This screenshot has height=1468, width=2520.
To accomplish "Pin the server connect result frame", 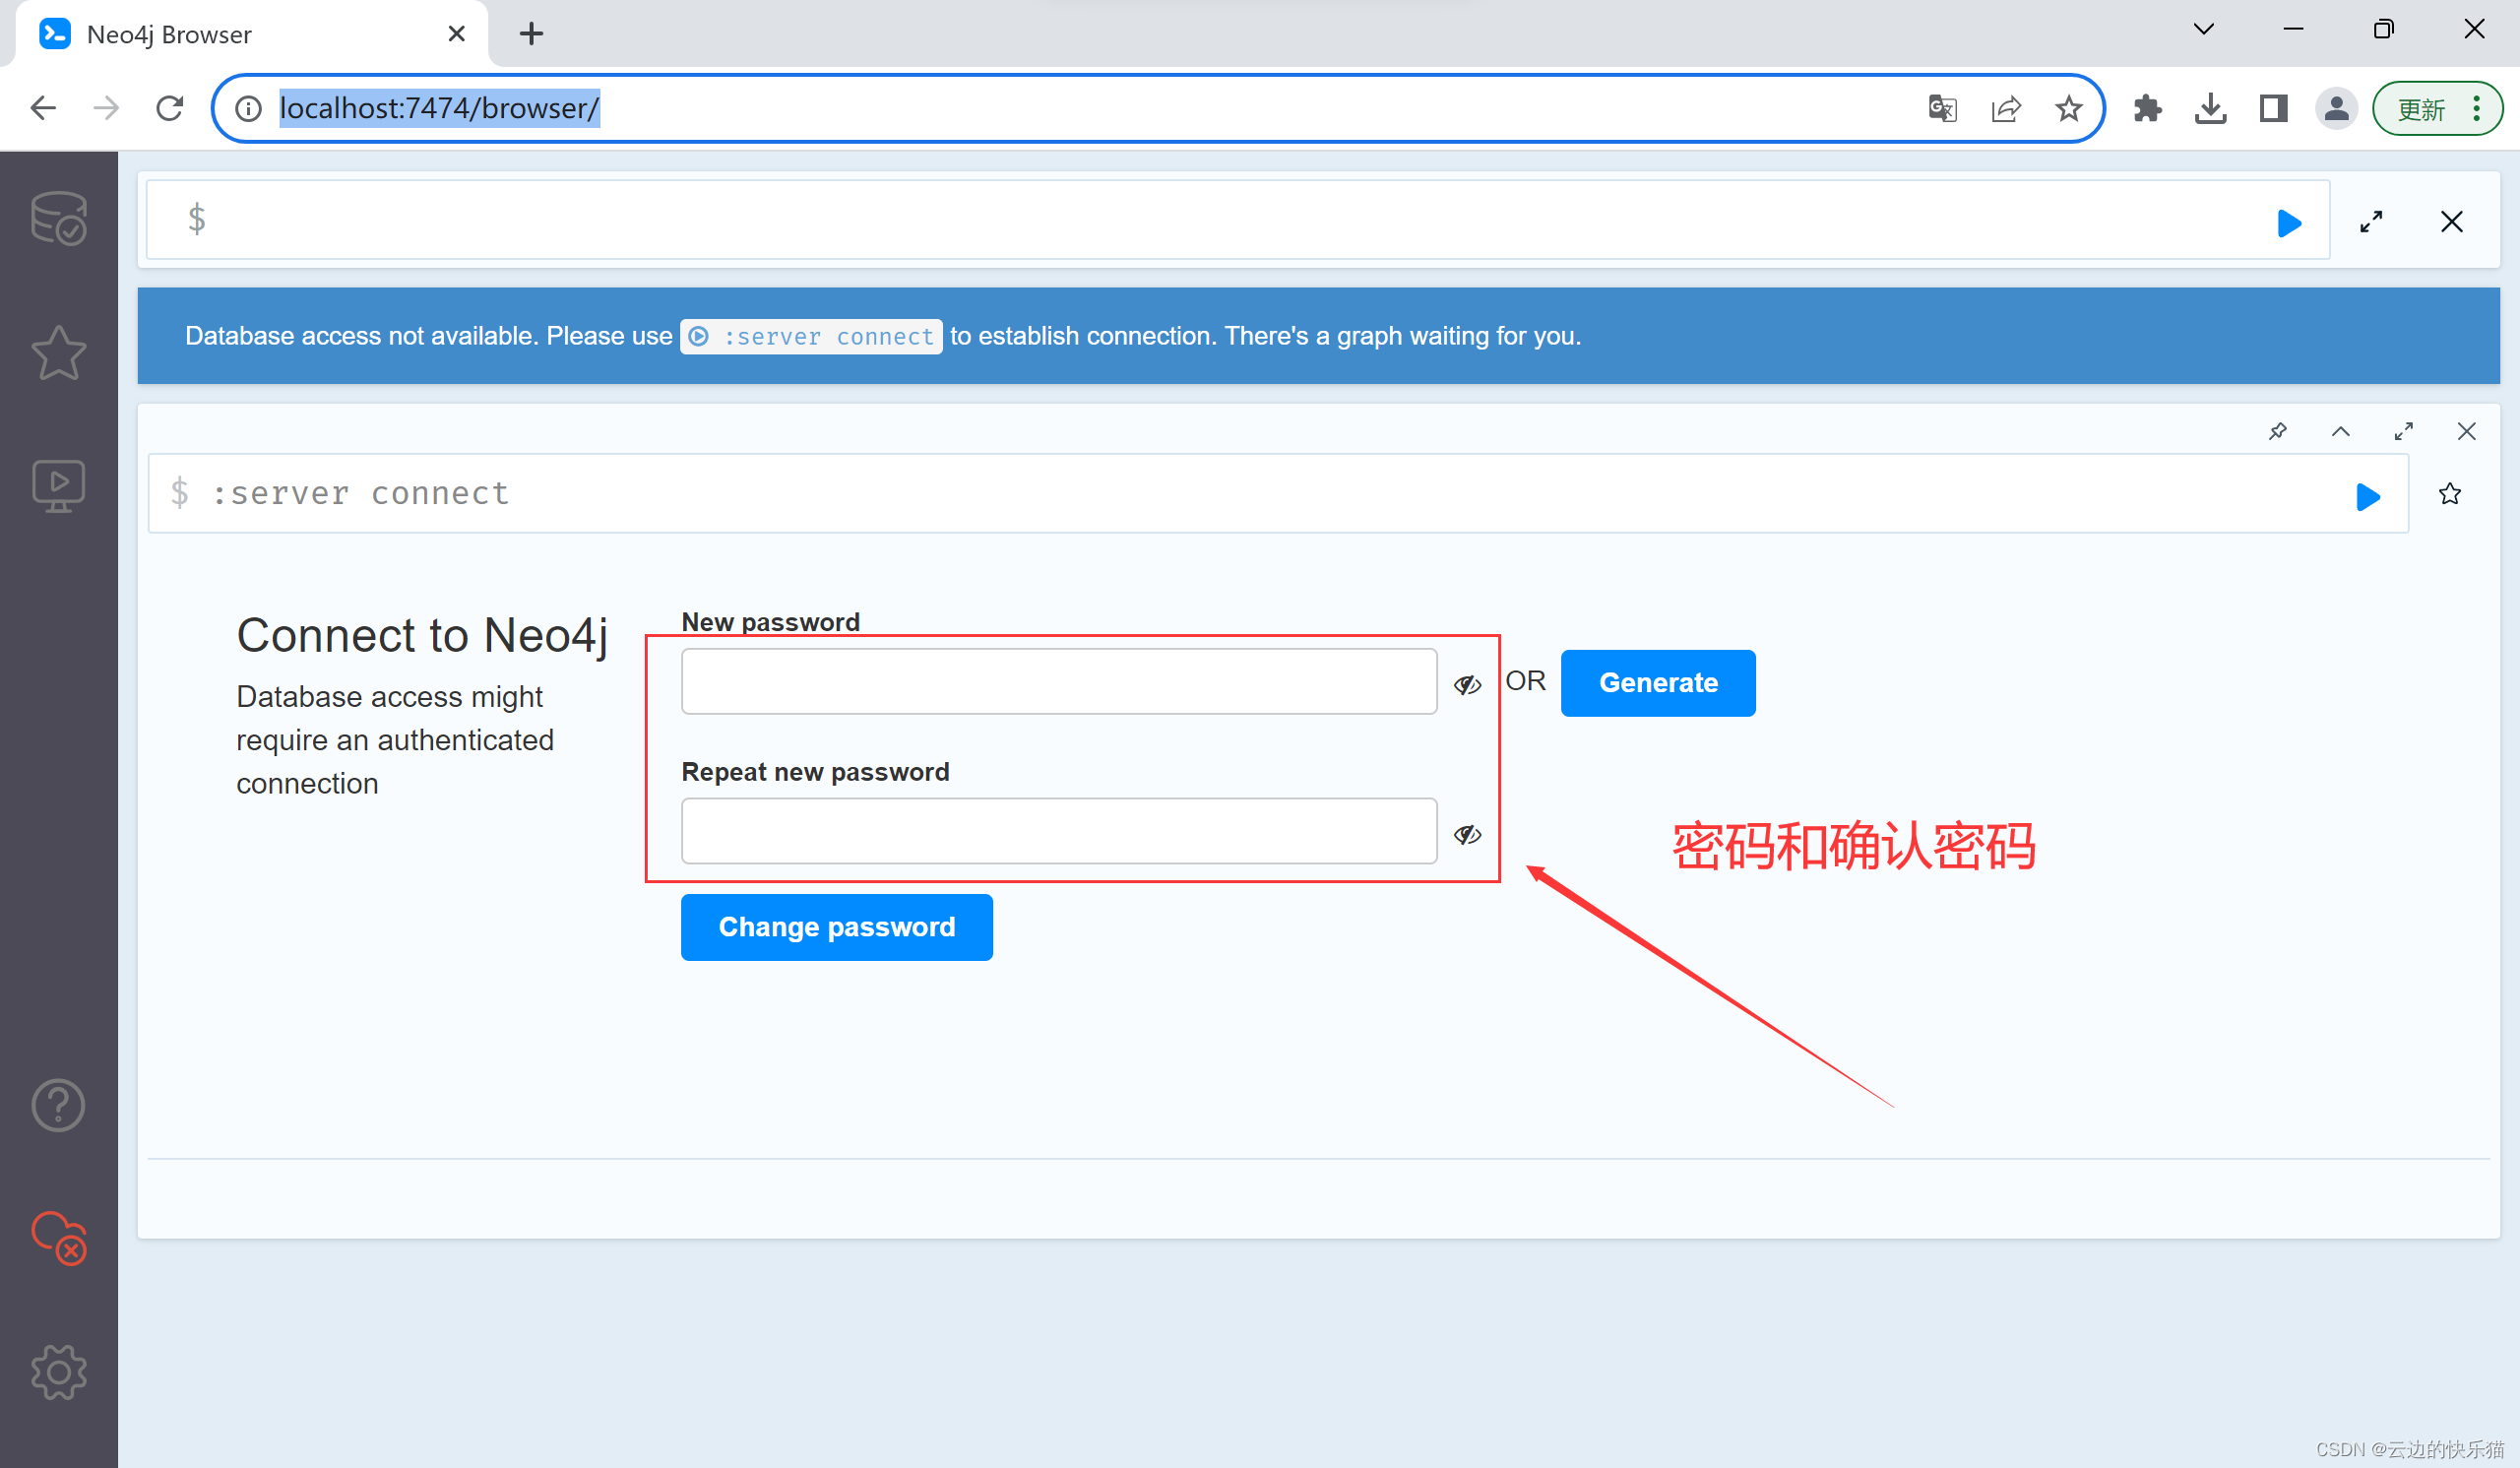I will pyautogui.click(x=2278, y=431).
